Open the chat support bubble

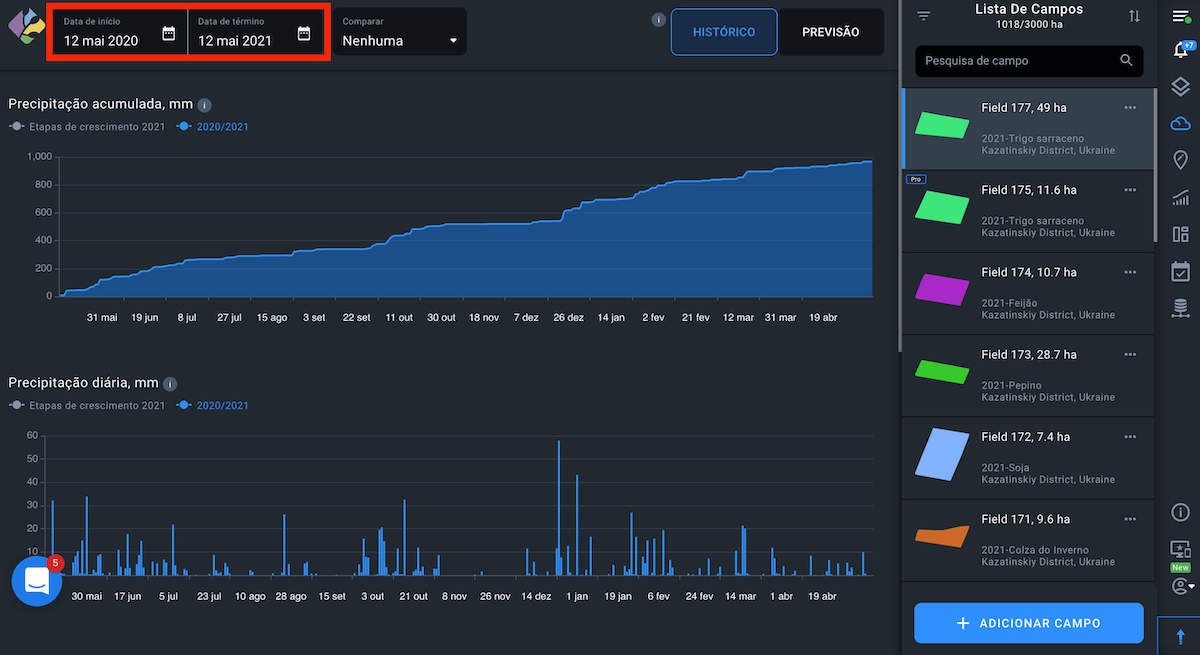(37, 581)
